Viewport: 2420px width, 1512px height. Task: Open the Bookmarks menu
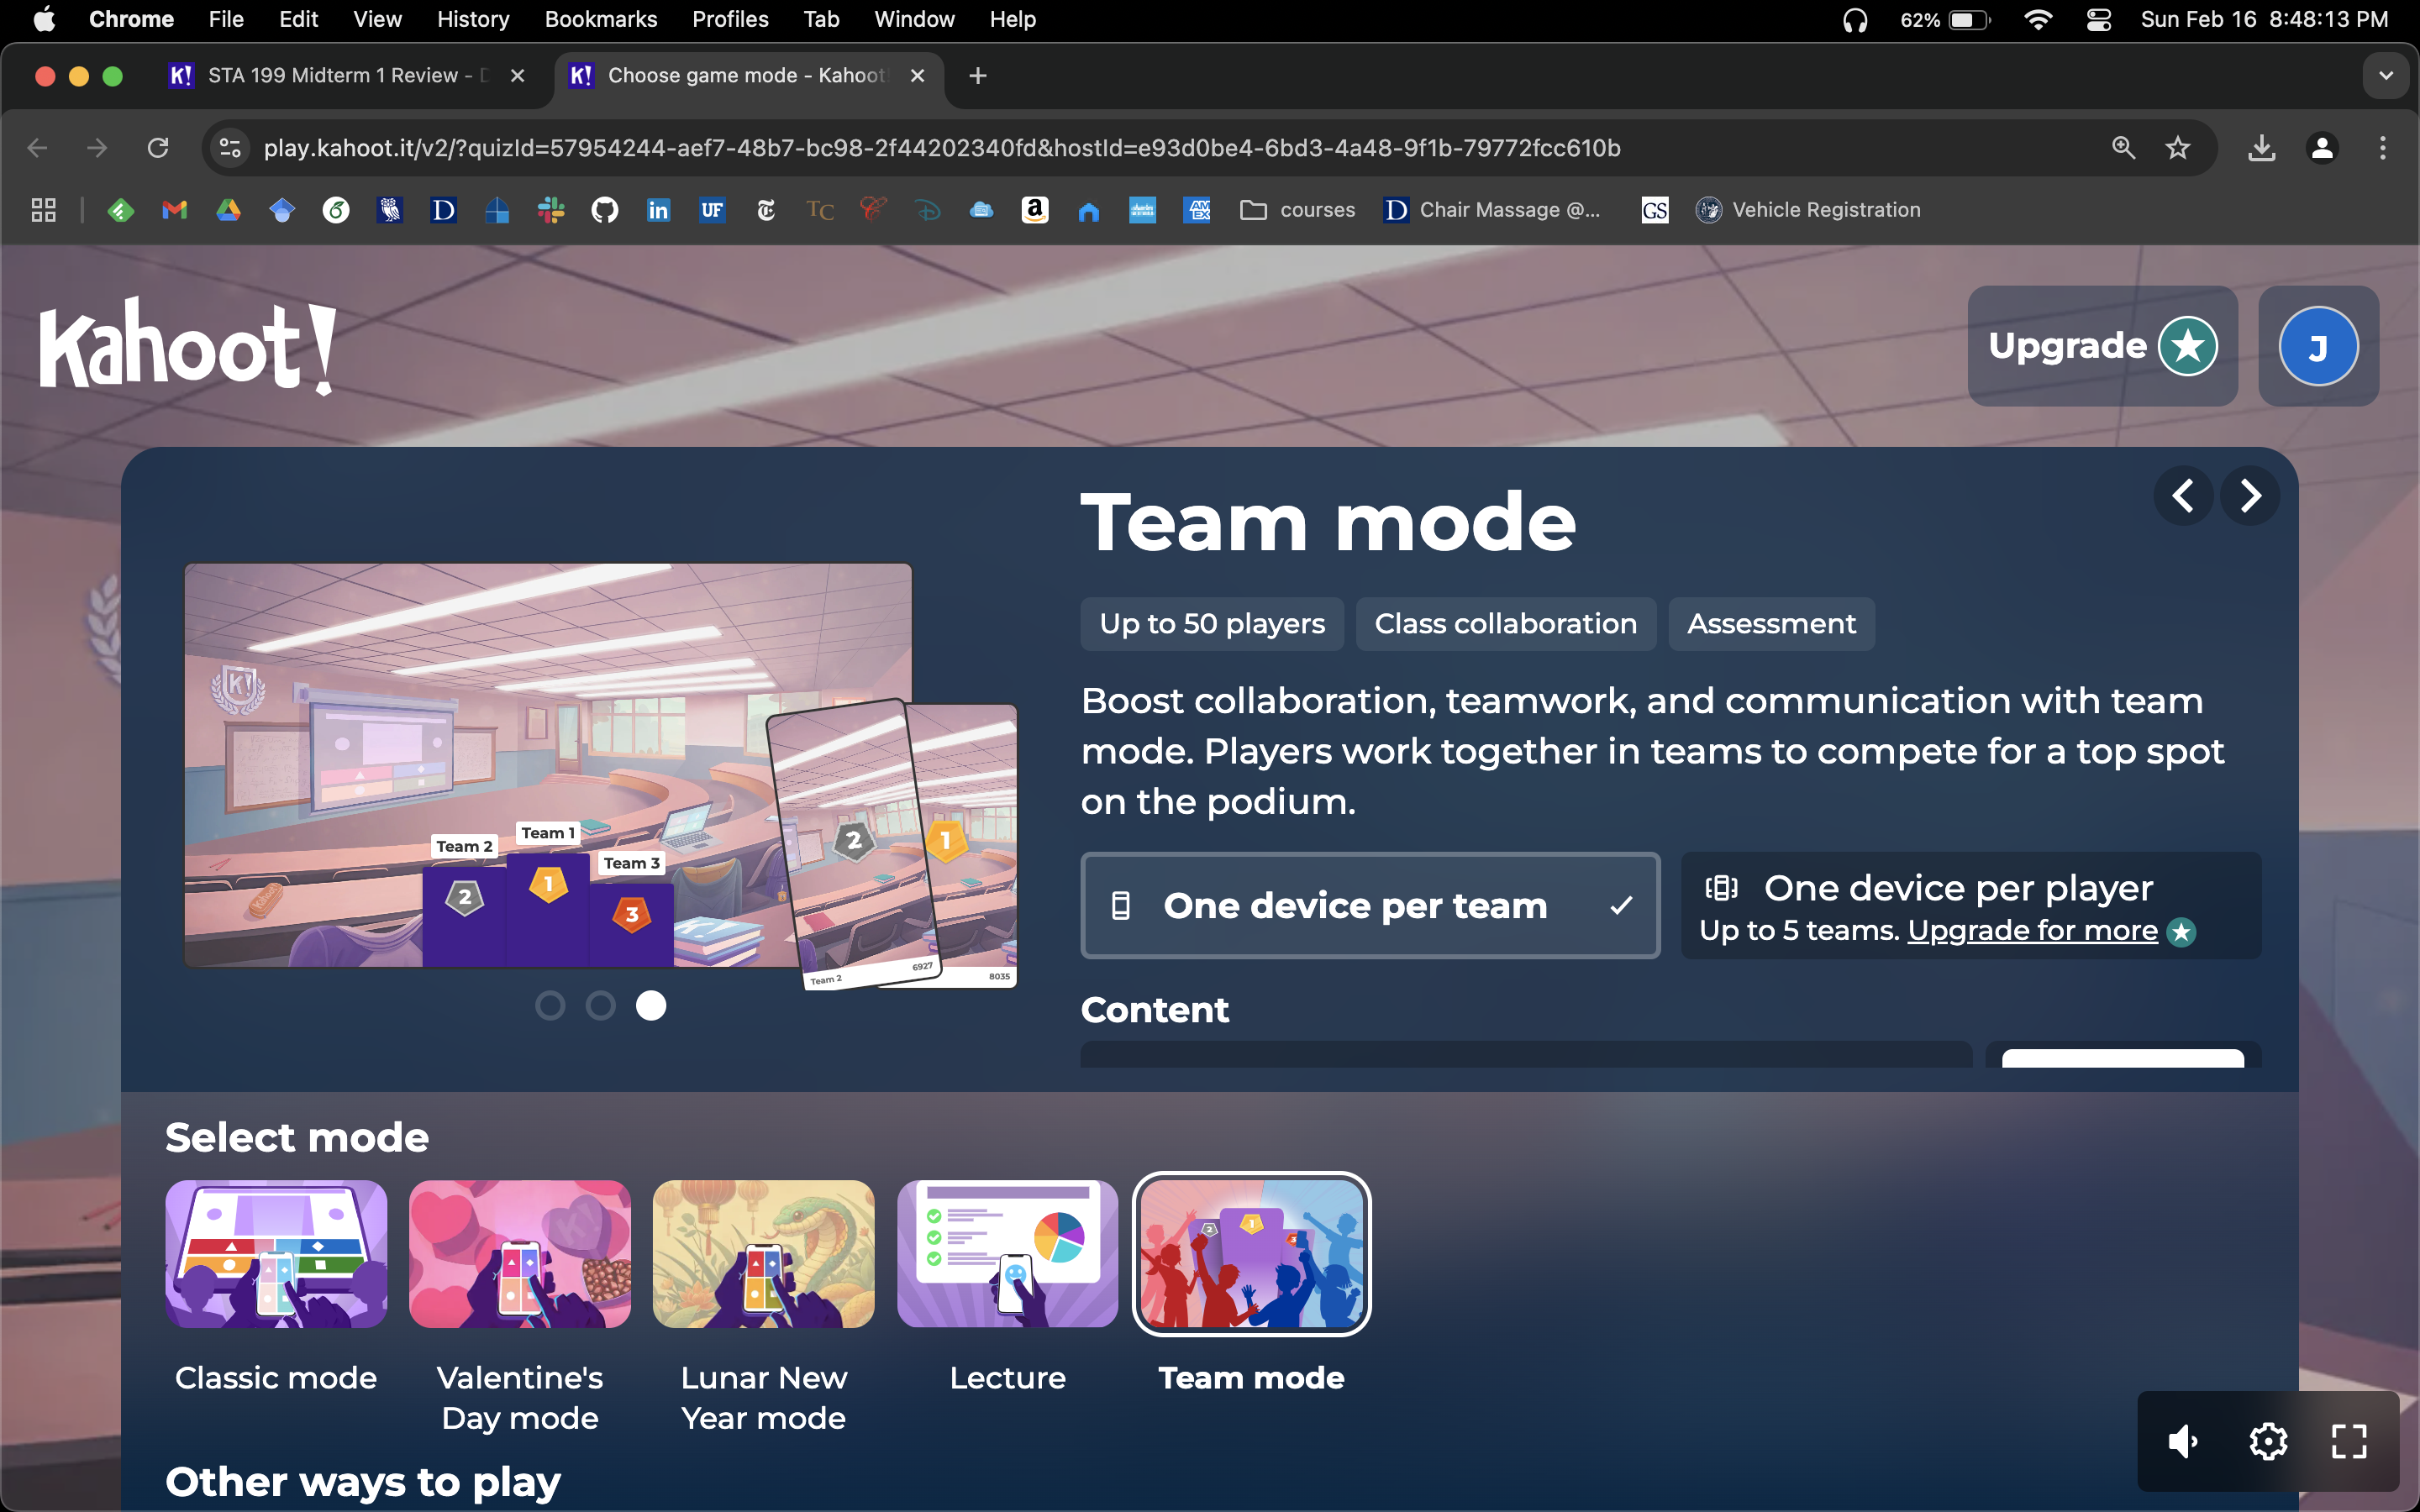(601, 19)
